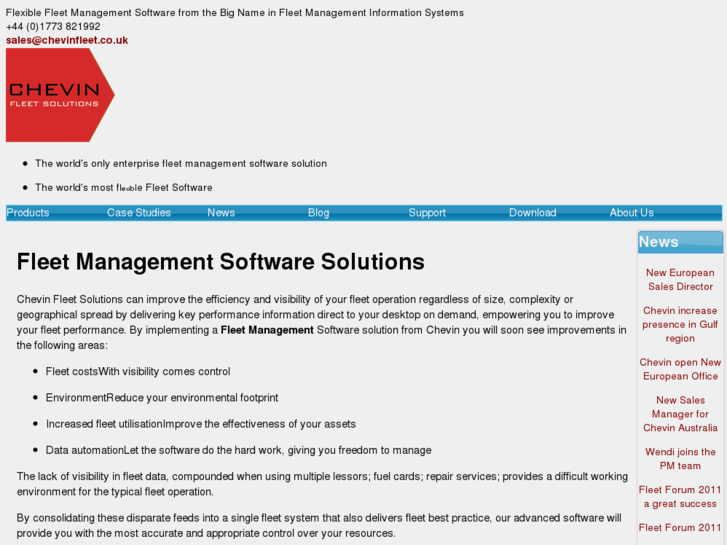Select 'The world's most flexible Fleet Software' bullet
Viewport: 727px width, 545px height.
(124, 187)
